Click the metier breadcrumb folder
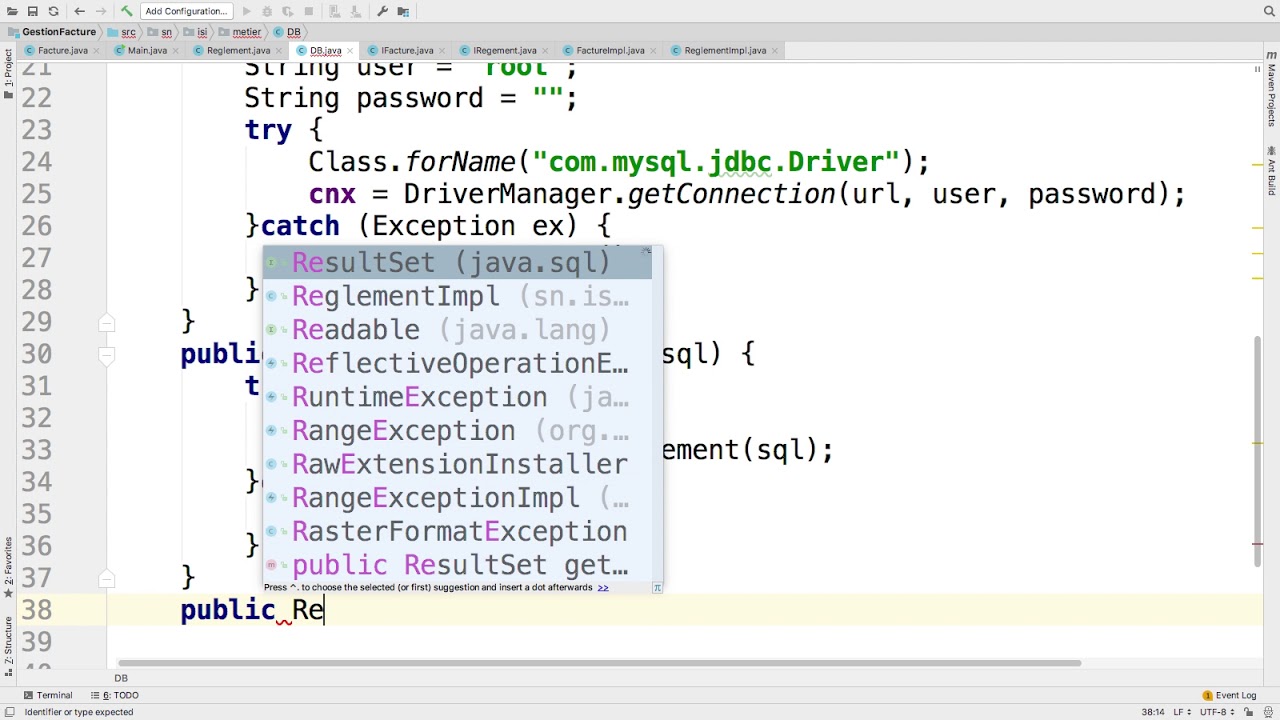1280x720 pixels. pyautogui.click(x=240, y=32)
